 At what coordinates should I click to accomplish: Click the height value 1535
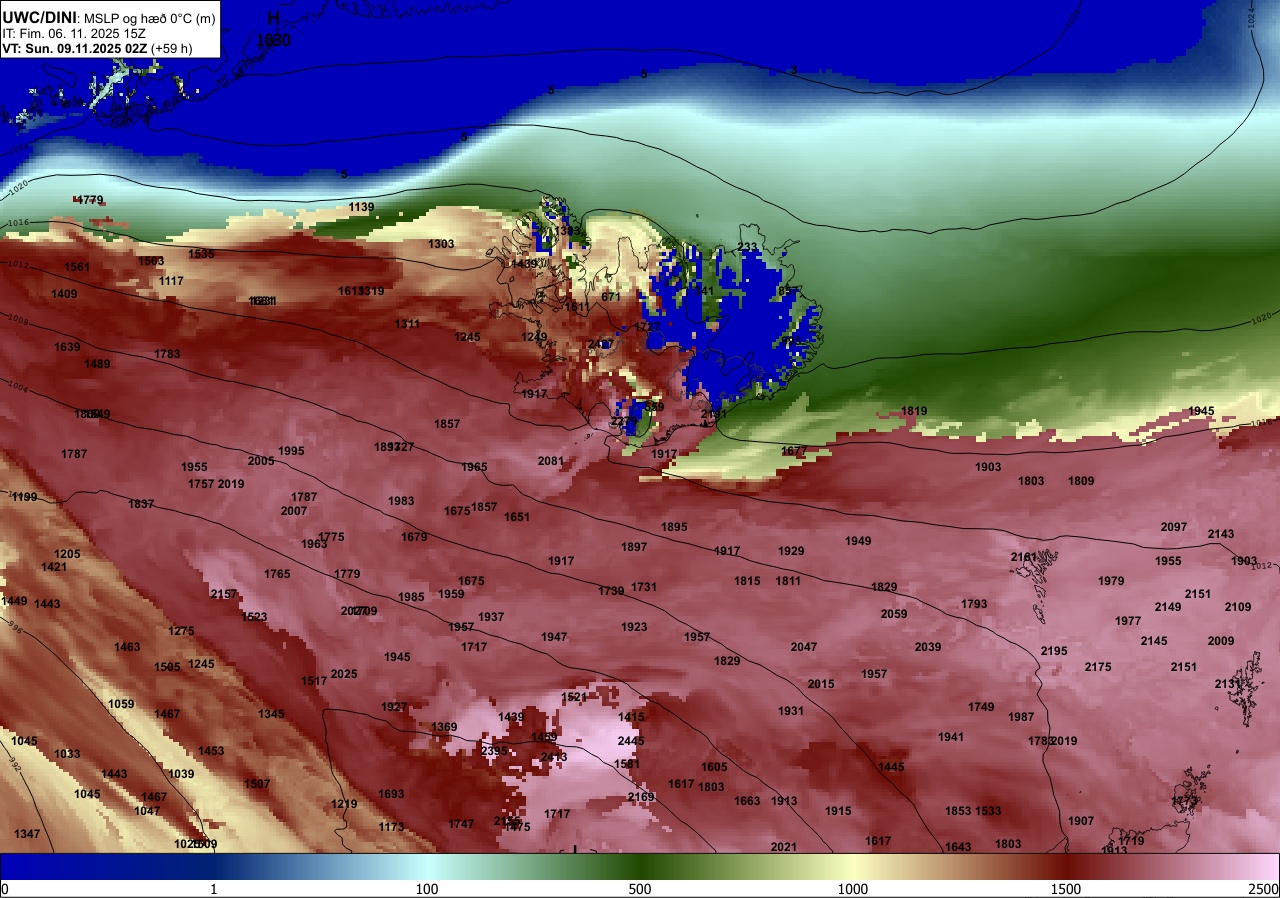coord(201,254)
